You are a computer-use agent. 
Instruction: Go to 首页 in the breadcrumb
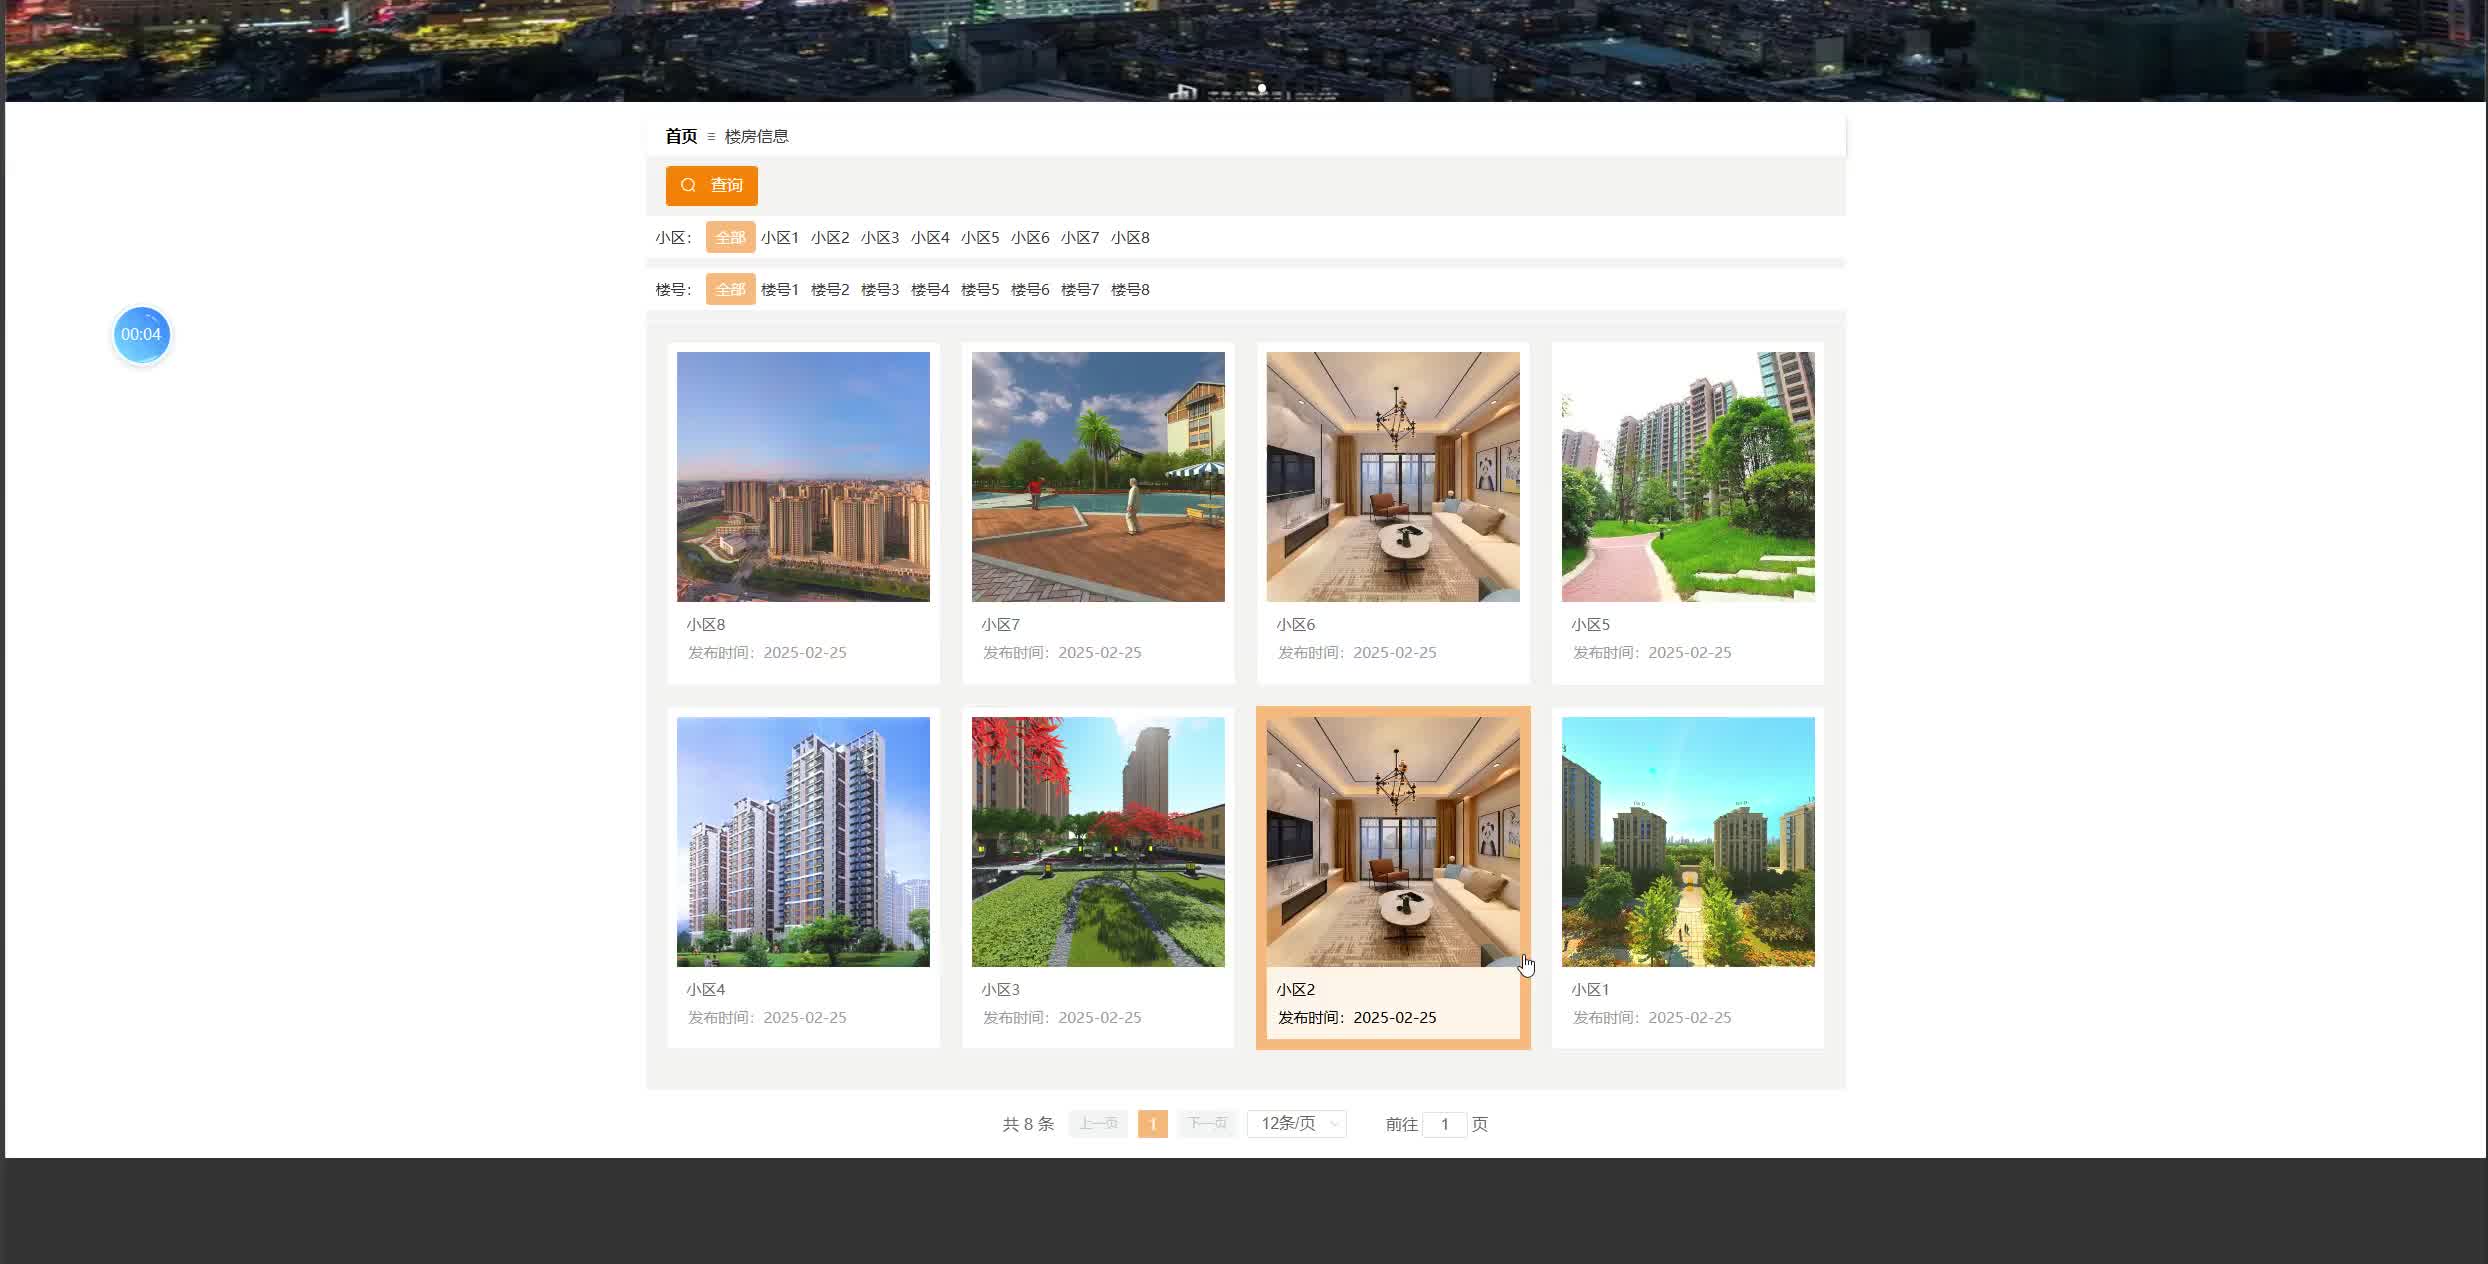pos(681,136)
